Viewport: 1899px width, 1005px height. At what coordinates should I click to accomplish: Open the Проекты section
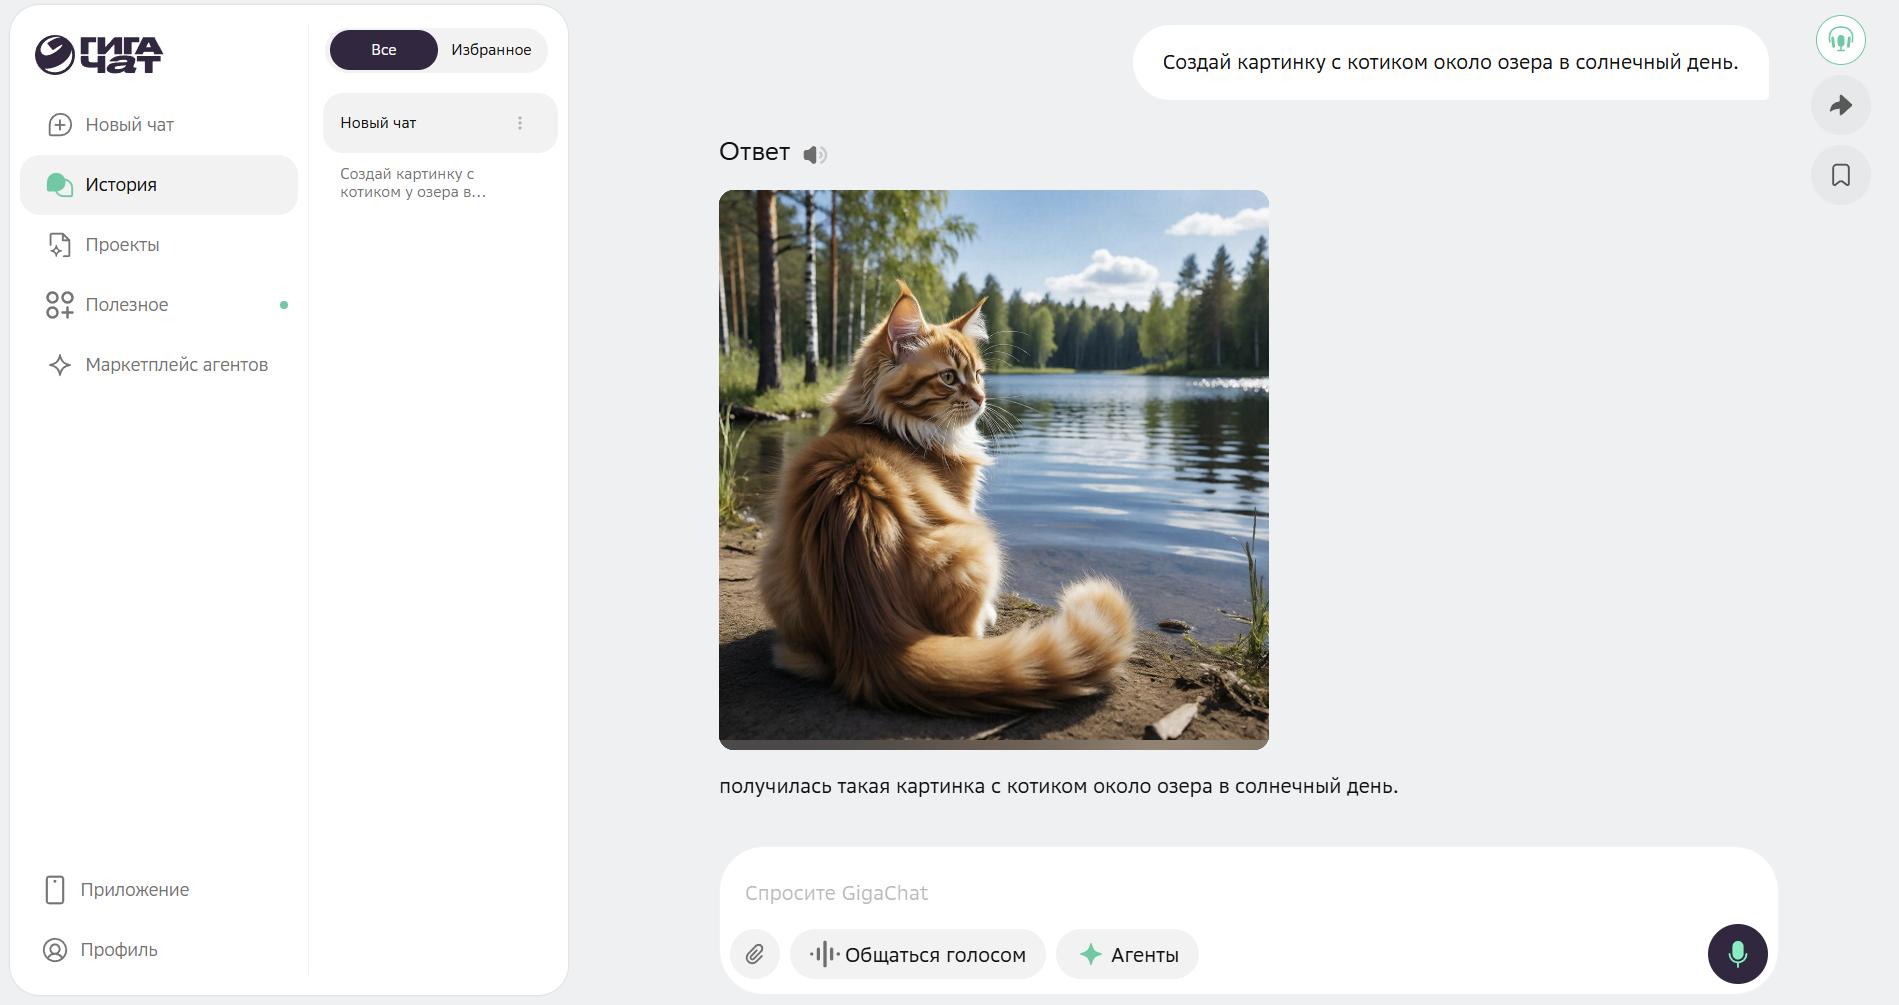[122, 245]
